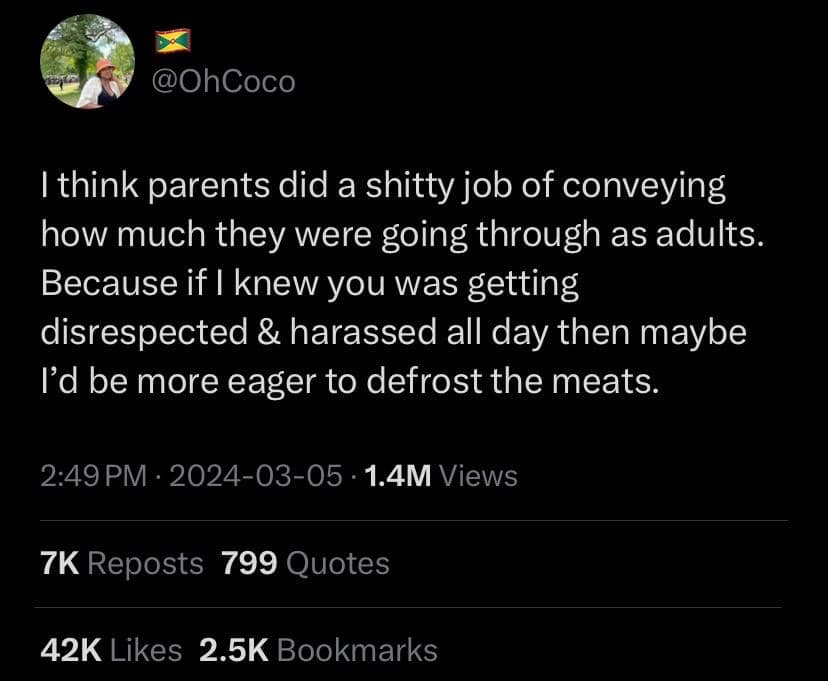This screenshot has width=828, height=681.
Task: Select the tweet body text
Action: click(400, 282)
